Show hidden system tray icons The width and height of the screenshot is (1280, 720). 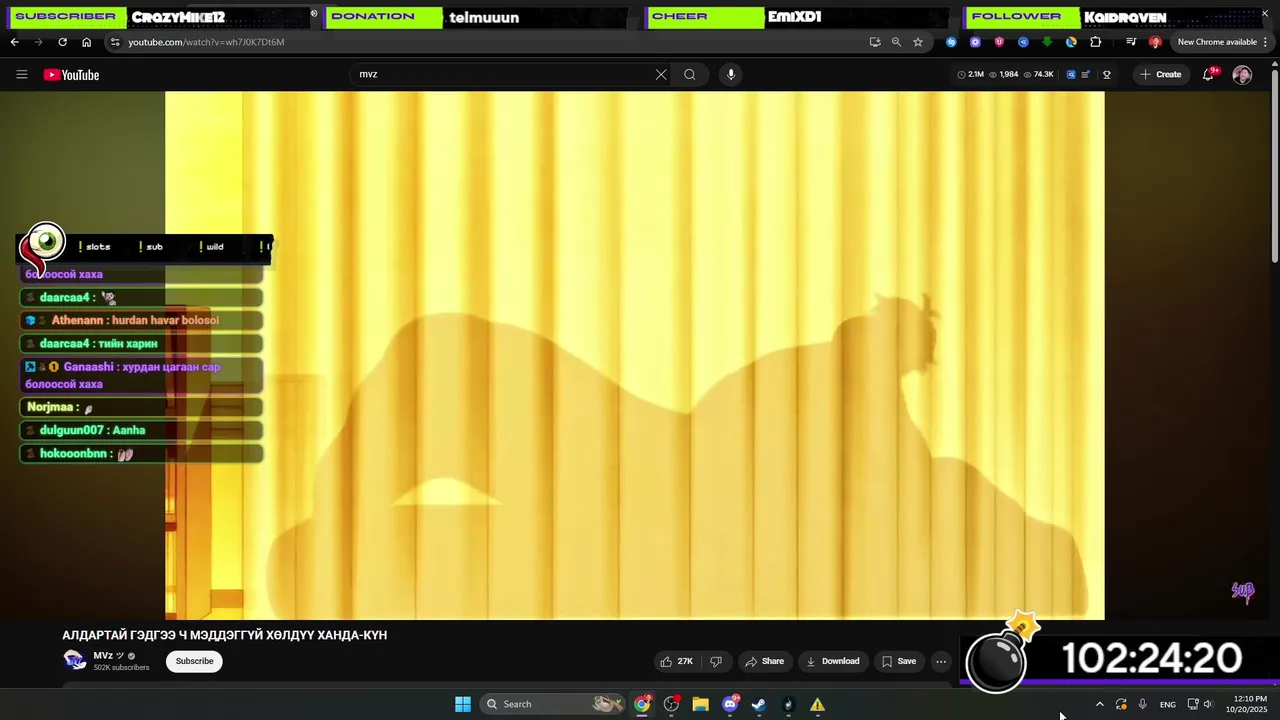coord(1100,704)
